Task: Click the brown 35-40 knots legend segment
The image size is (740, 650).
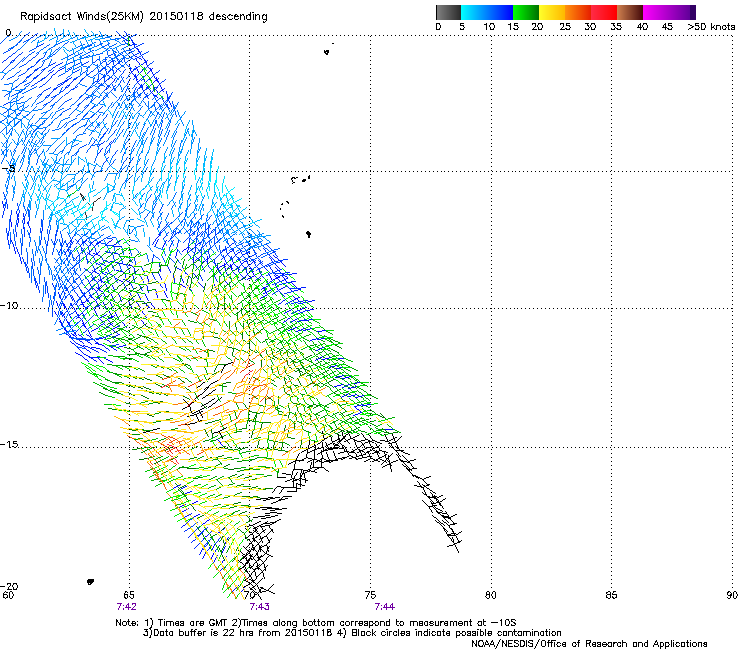Action: tap(630, 12)
